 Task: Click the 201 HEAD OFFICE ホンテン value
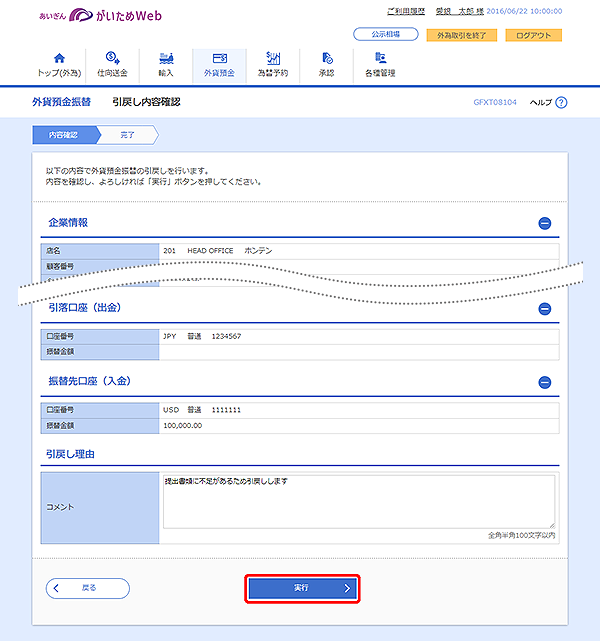217,251
